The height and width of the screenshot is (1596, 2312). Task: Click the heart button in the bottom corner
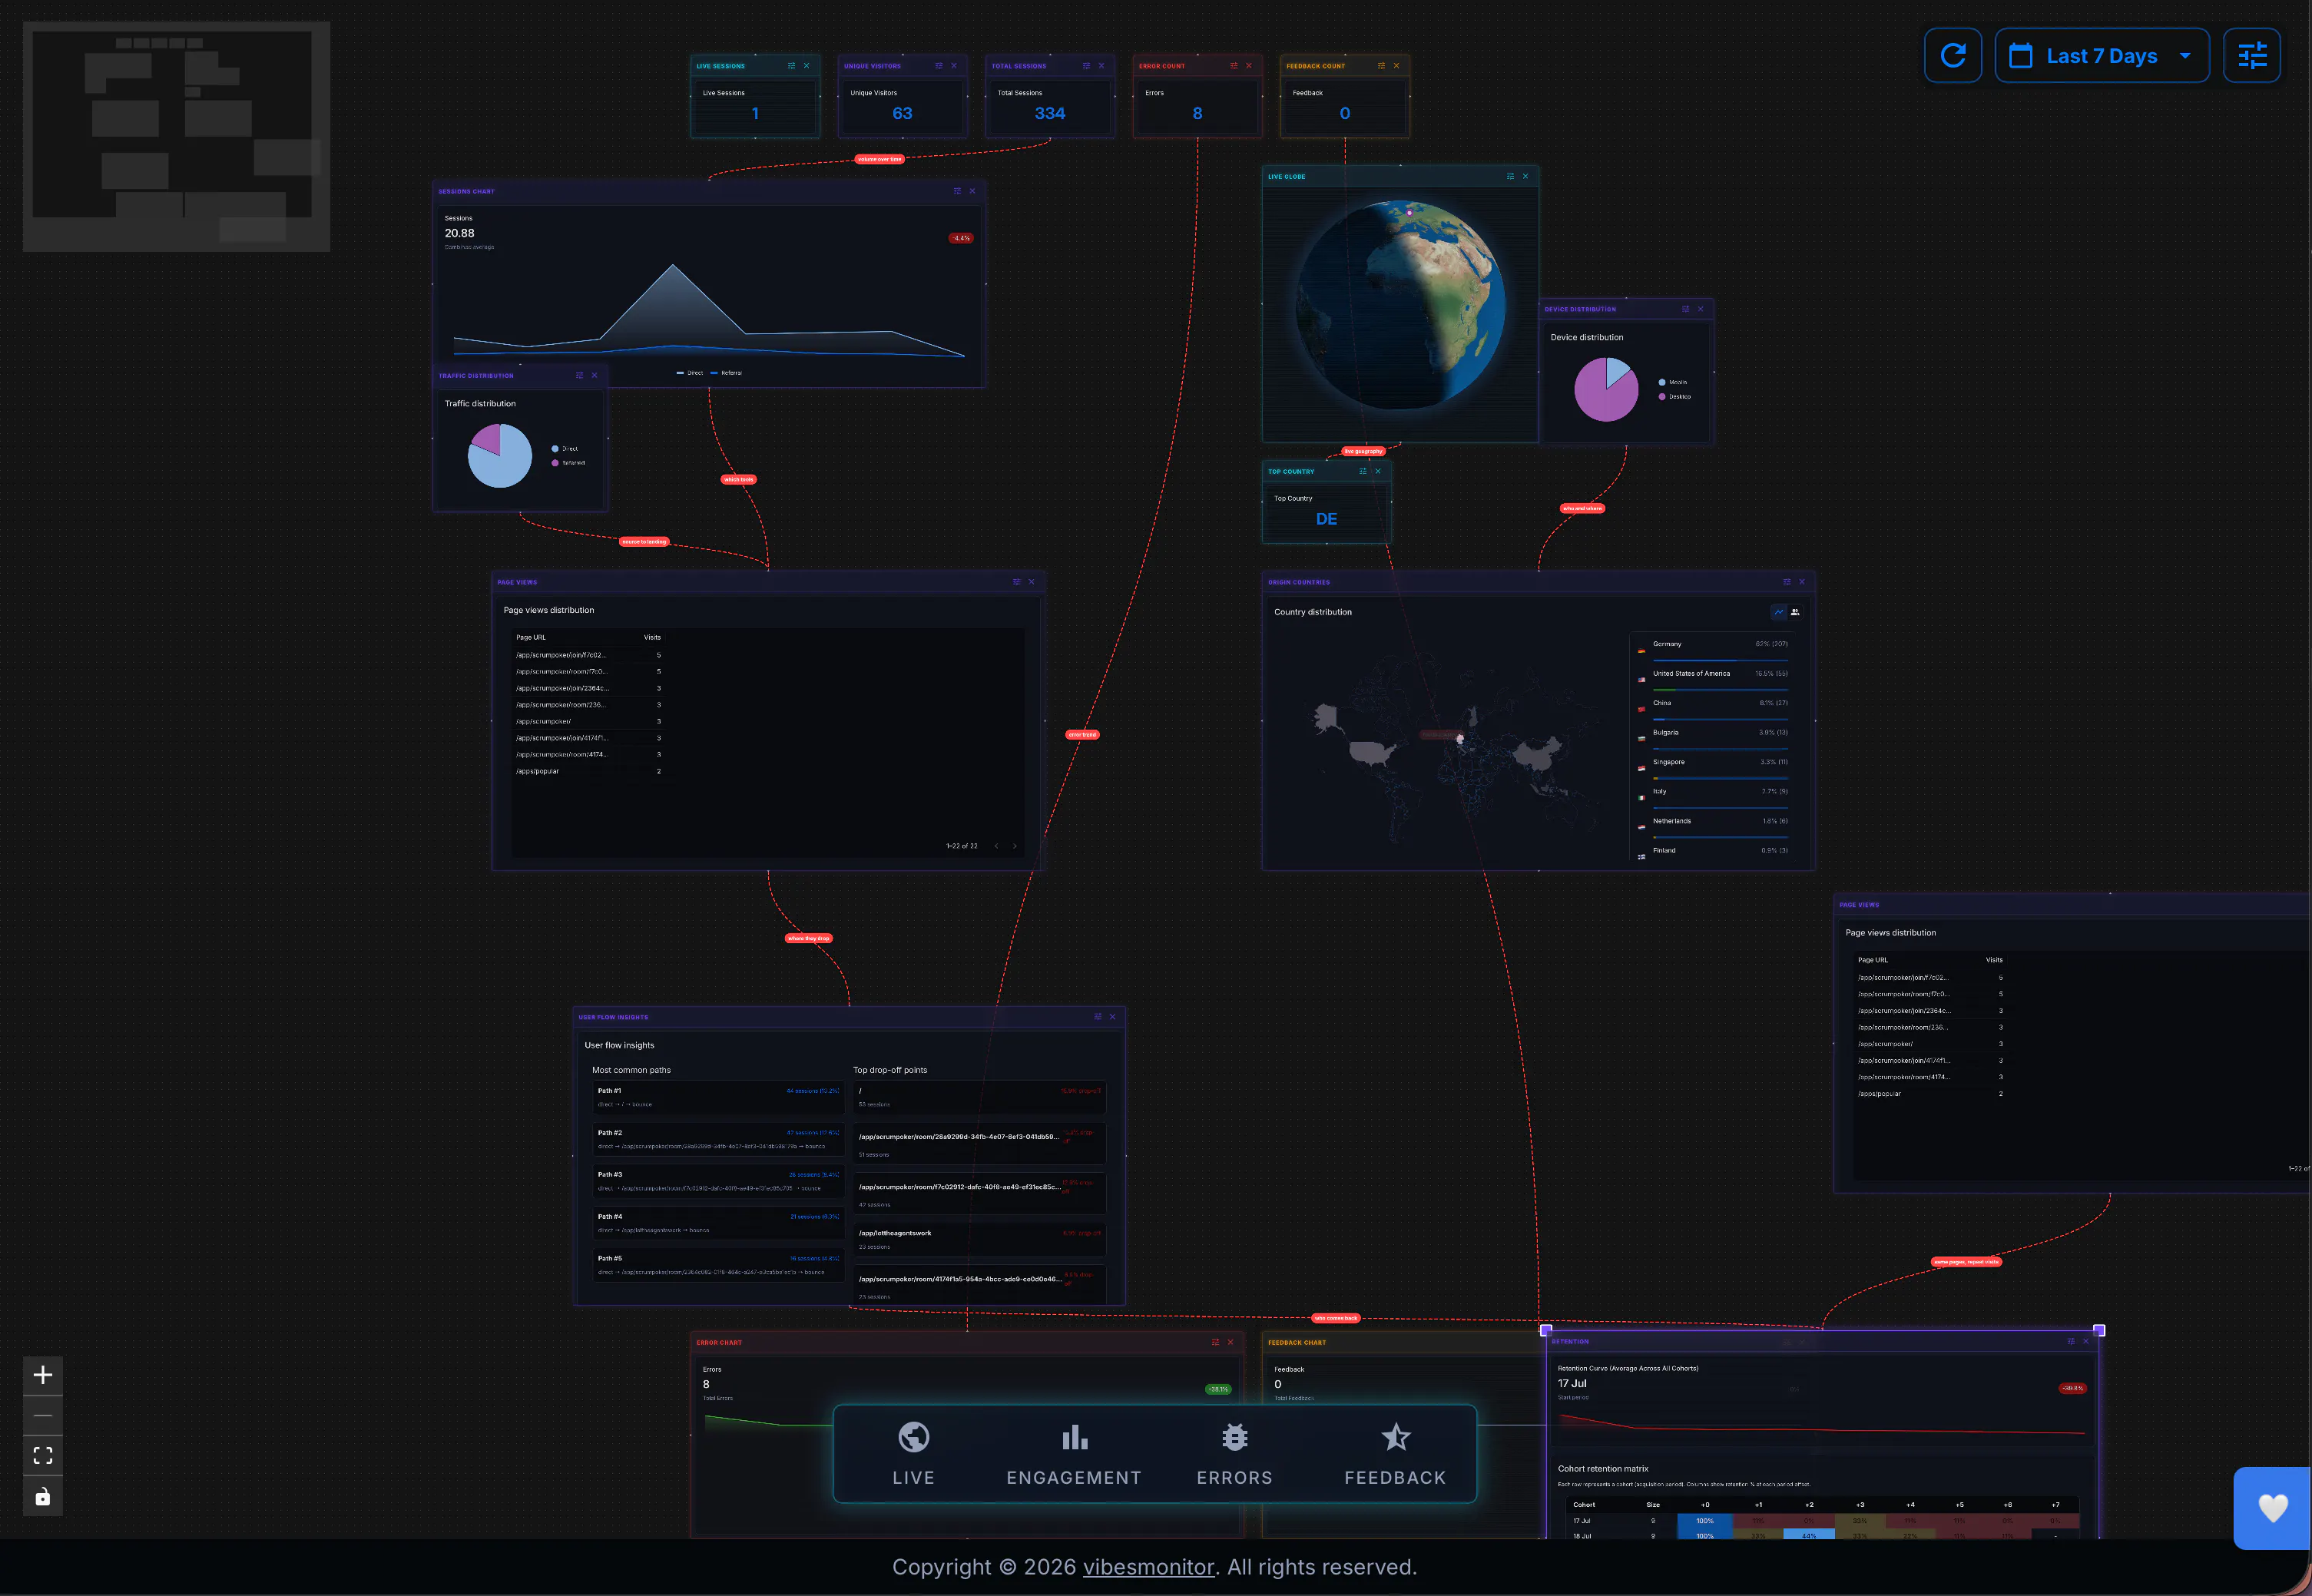pyautogui.click(x=2272, y=1507)
